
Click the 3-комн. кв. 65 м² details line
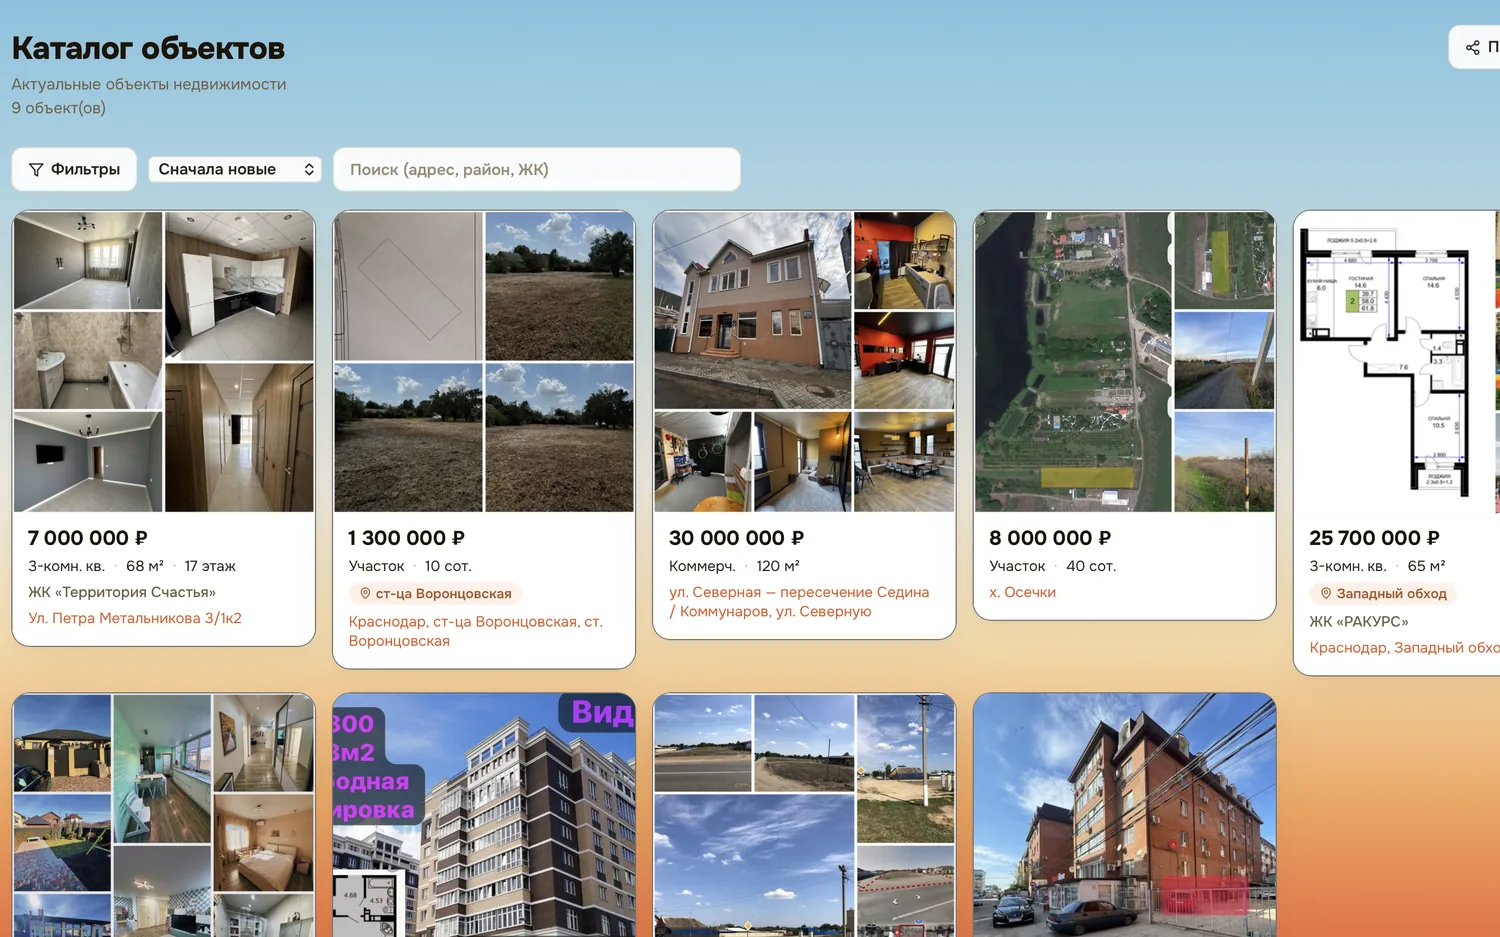(x=1377, y=566)
